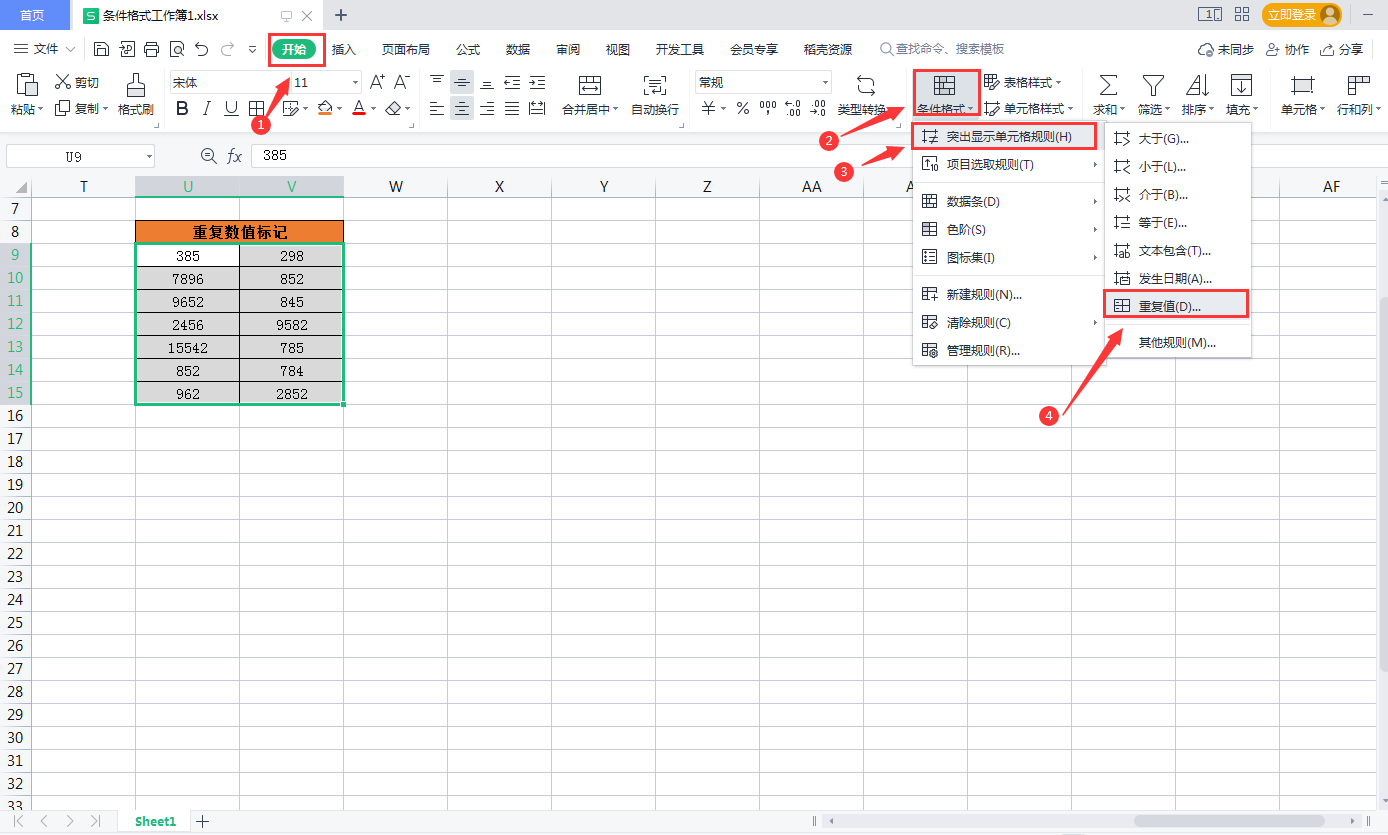
Task: Click the Wrap Text (自动换行) button
Action: [655, 95]
